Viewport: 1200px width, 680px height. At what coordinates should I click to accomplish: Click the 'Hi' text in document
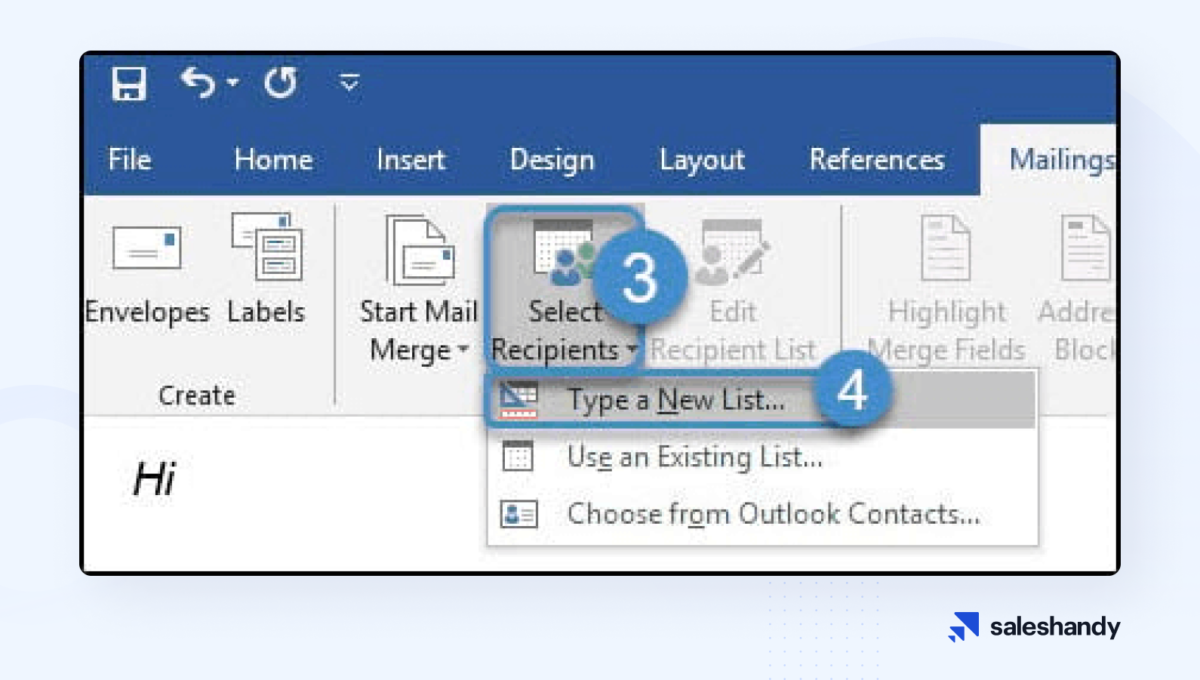point(155,481)
